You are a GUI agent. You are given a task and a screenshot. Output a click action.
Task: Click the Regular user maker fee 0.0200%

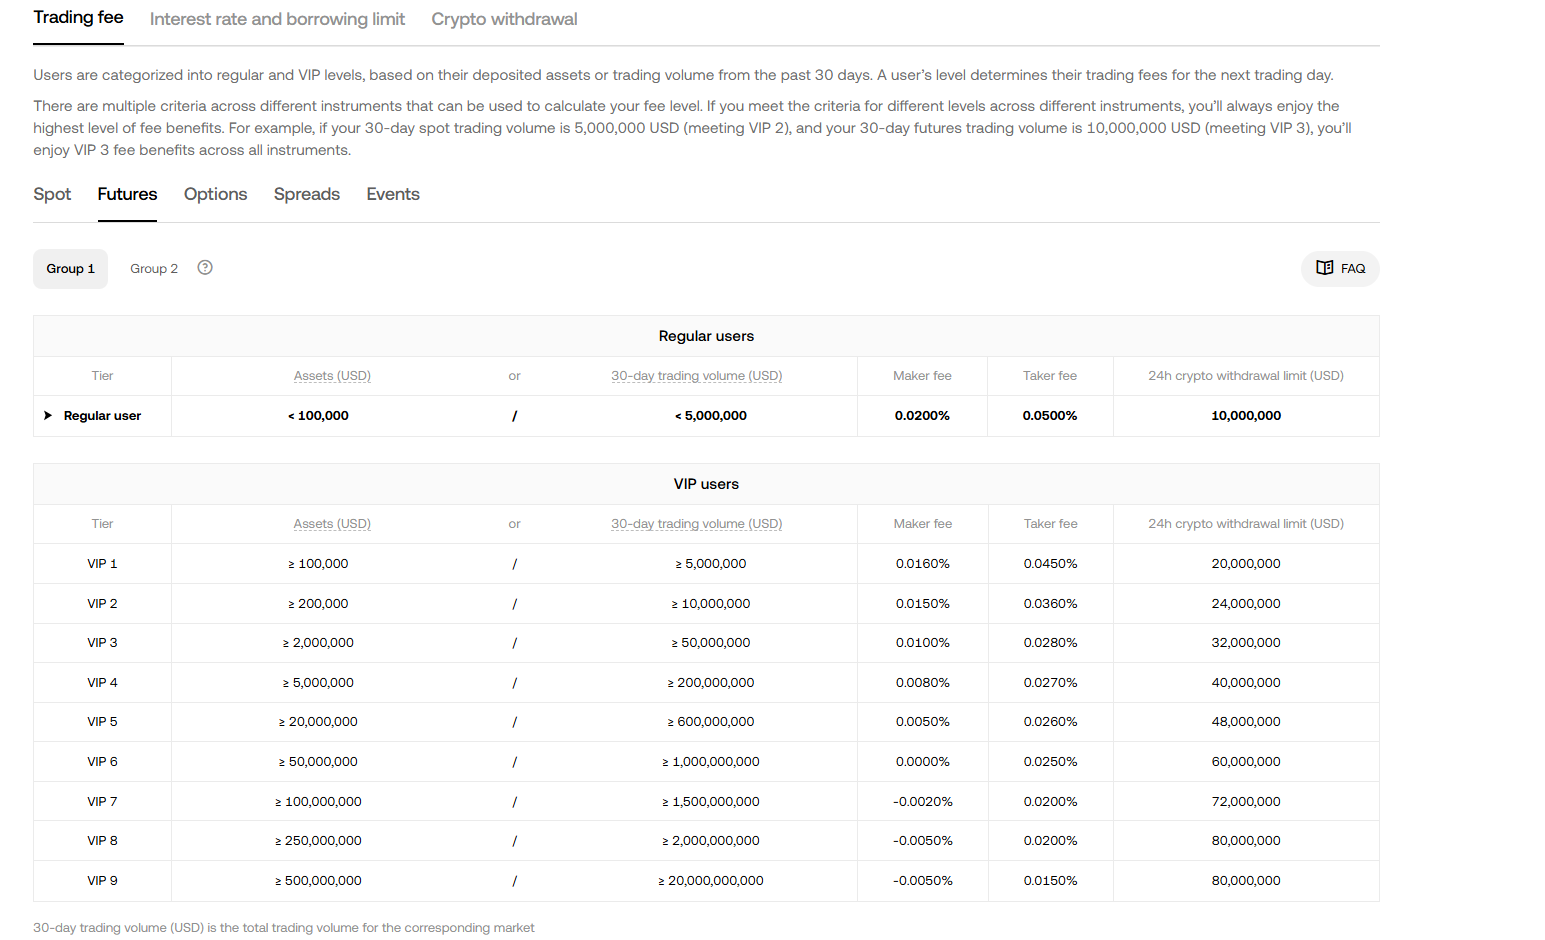[922, 416]
